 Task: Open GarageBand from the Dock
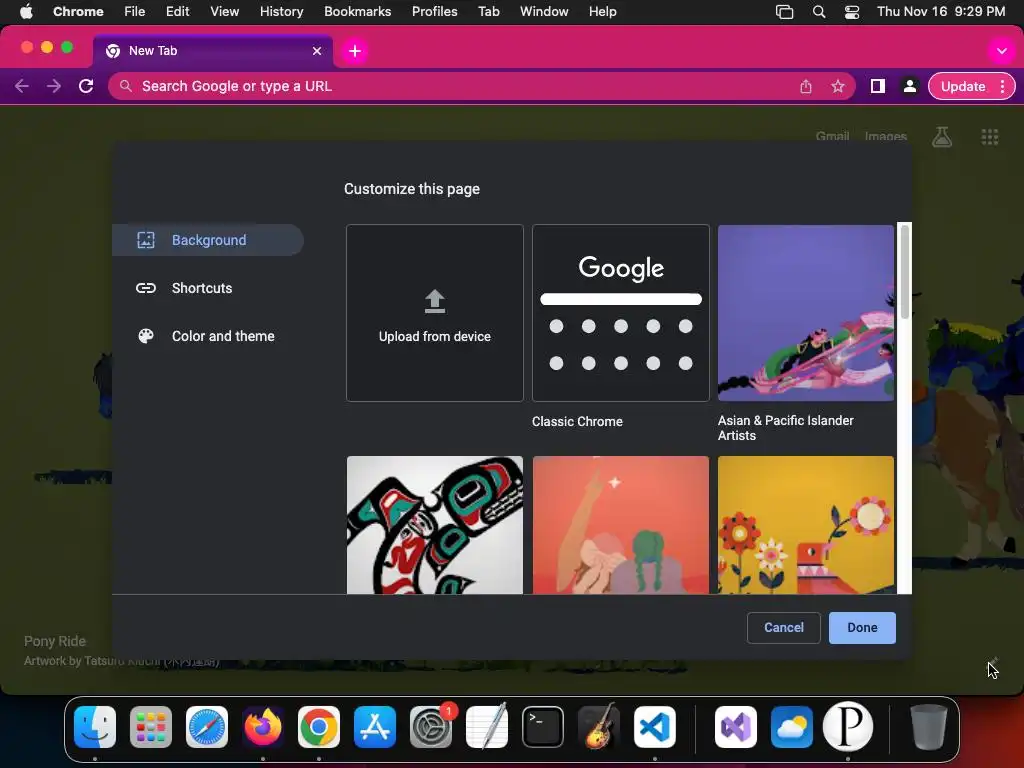tap(599, 727)
